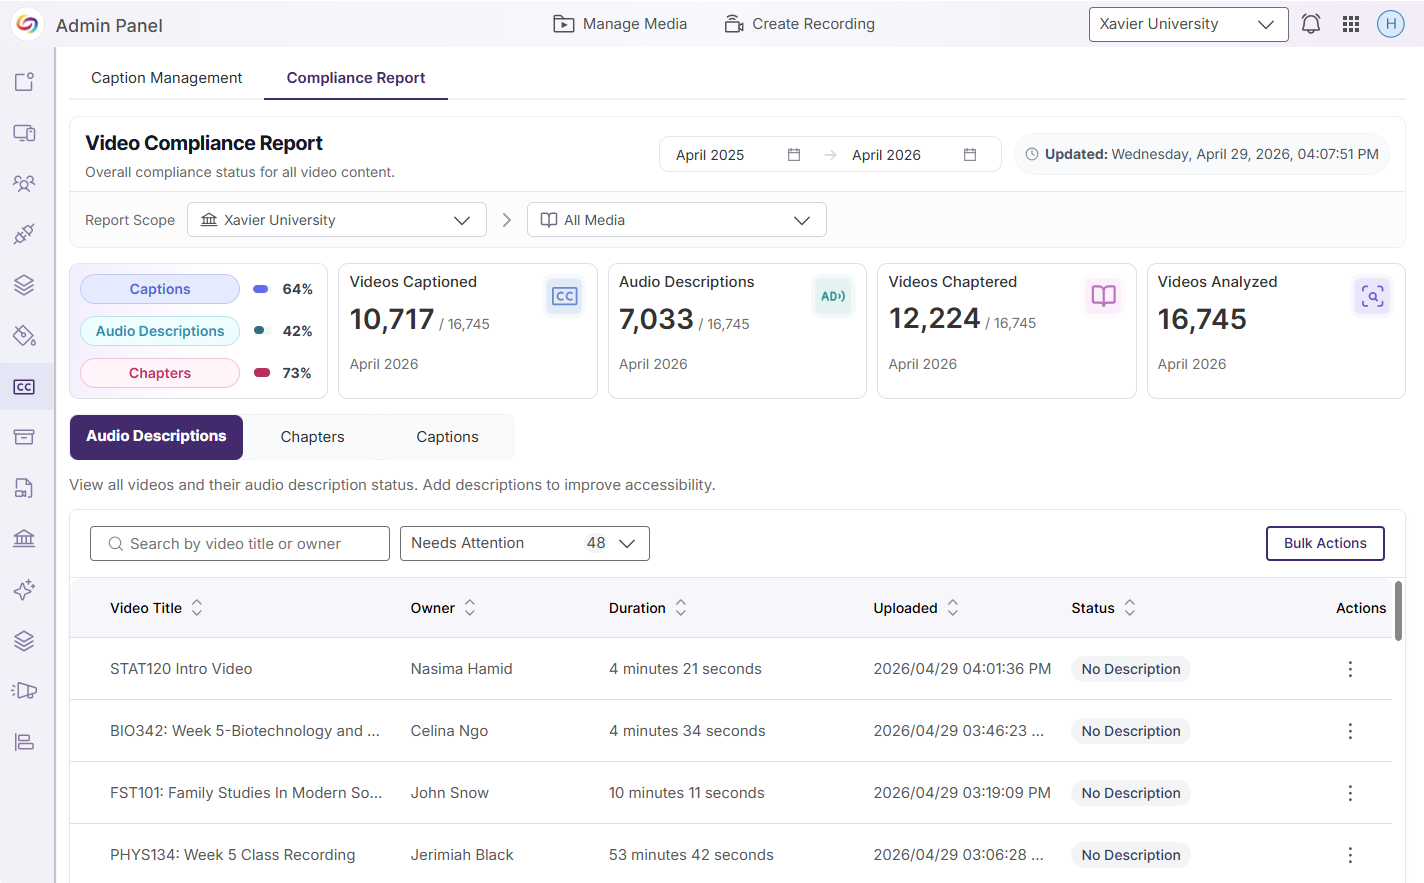Click the users group icon in sidebar
Image resolution: width=1424 pixels, height=883 pixels.
click(24, 183)
